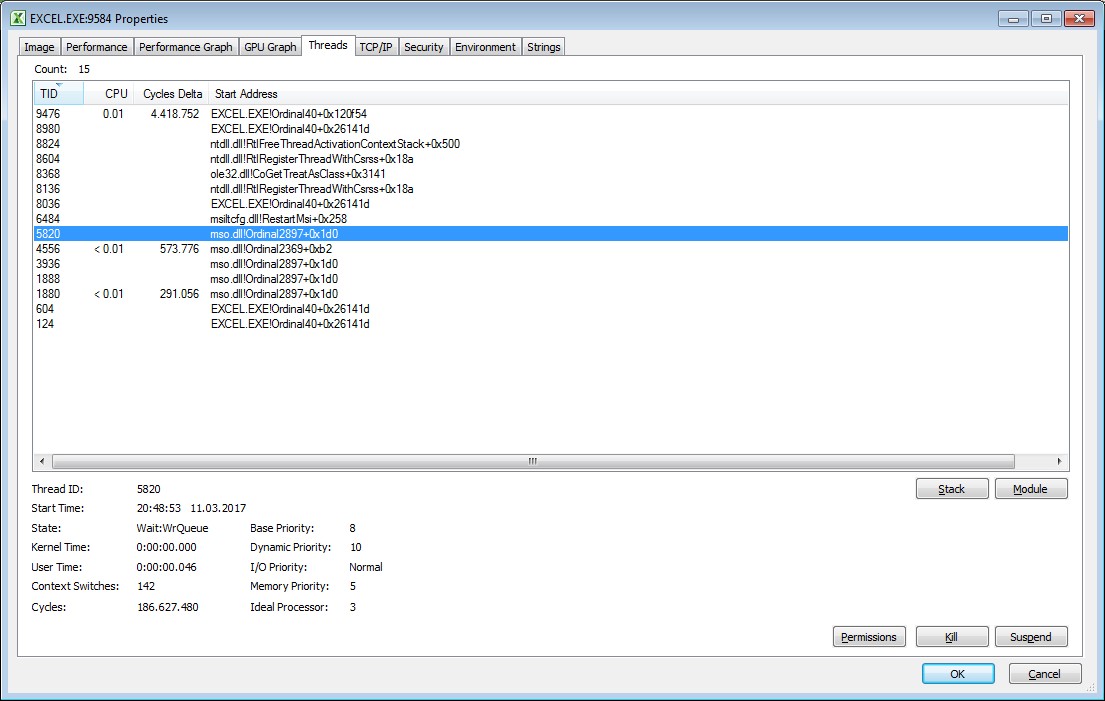Select the highlighted thread 5820 row
The width and height of the screenshot is (1105, 701).
click(x=551, y=234)
